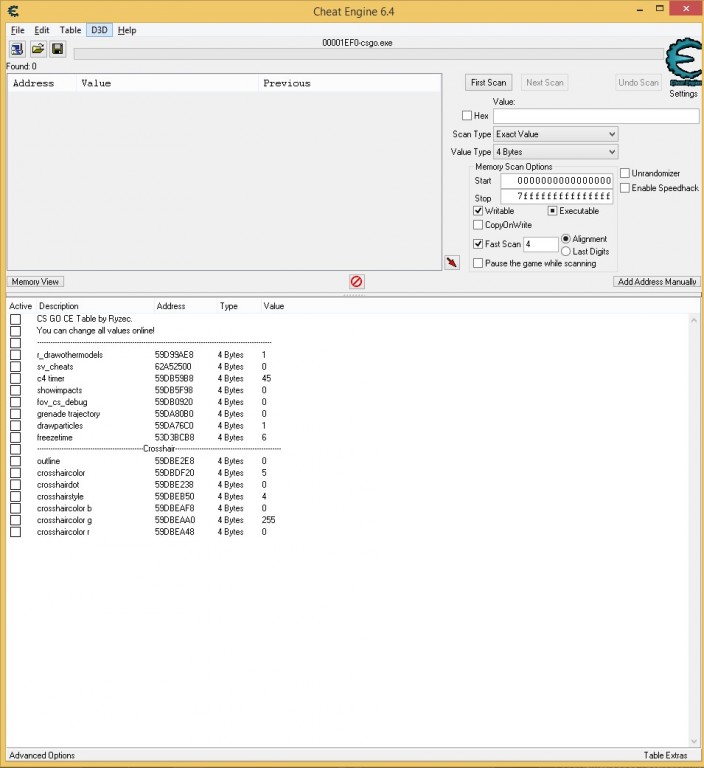Sort results by Address column header
Viewport: 704px width, 768px height.
click(42, 83)
